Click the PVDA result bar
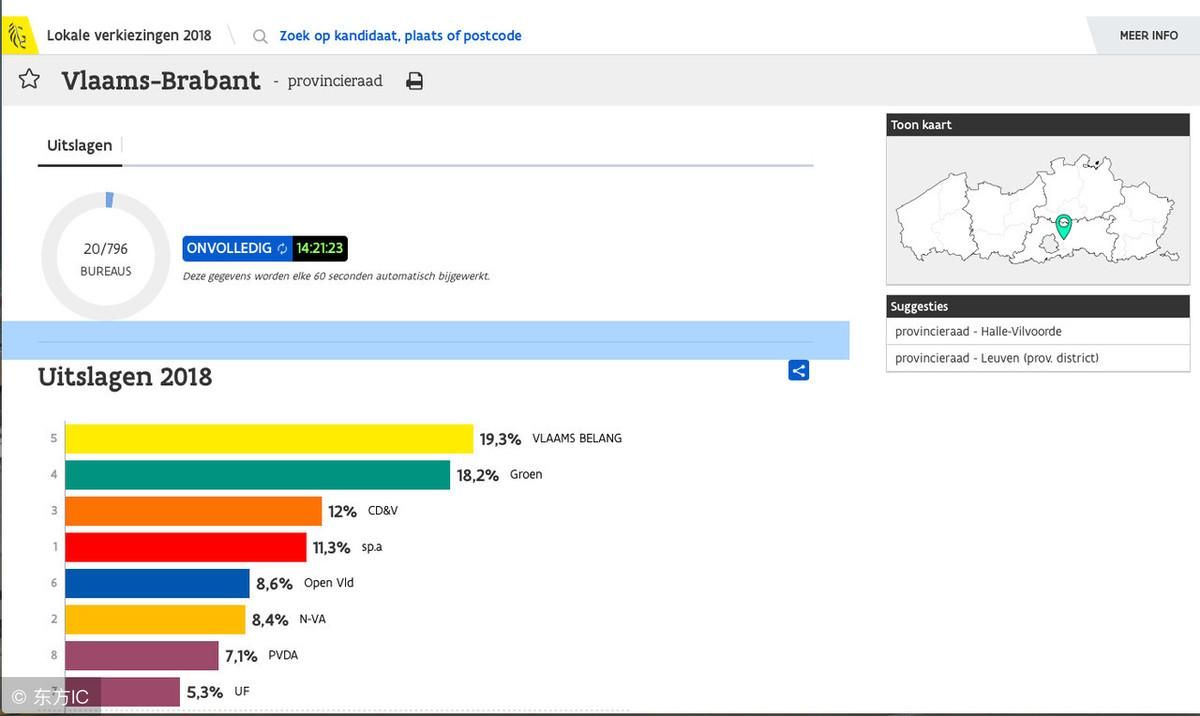 point(142,655)
